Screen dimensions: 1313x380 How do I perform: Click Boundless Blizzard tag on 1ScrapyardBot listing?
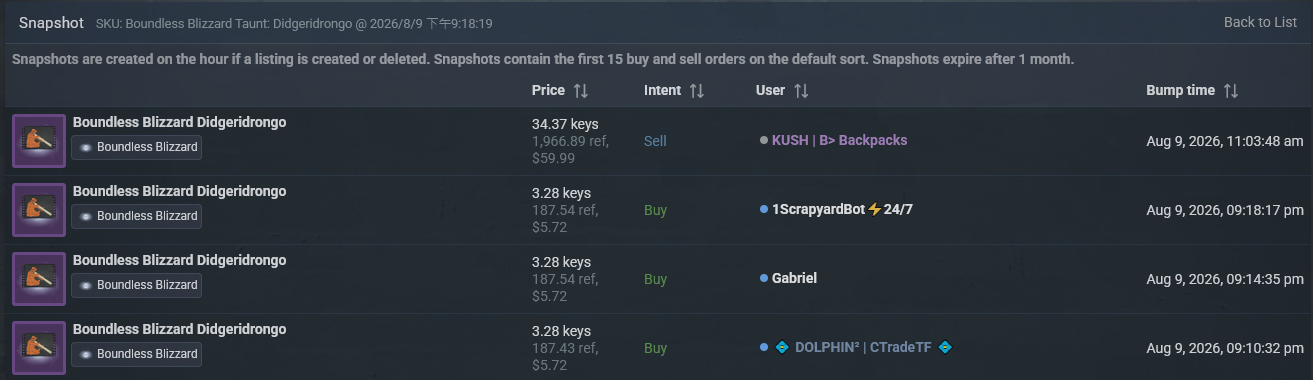(x=137, y=216)
